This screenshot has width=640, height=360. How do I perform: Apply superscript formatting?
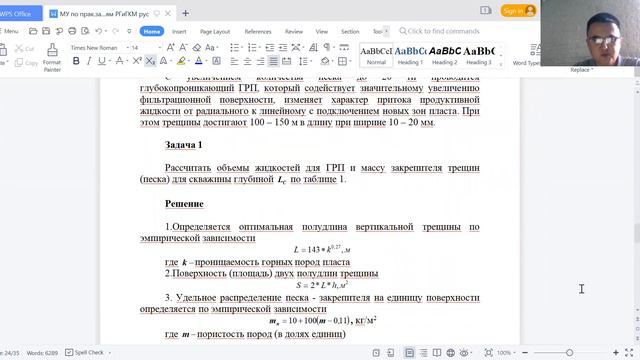137,61
